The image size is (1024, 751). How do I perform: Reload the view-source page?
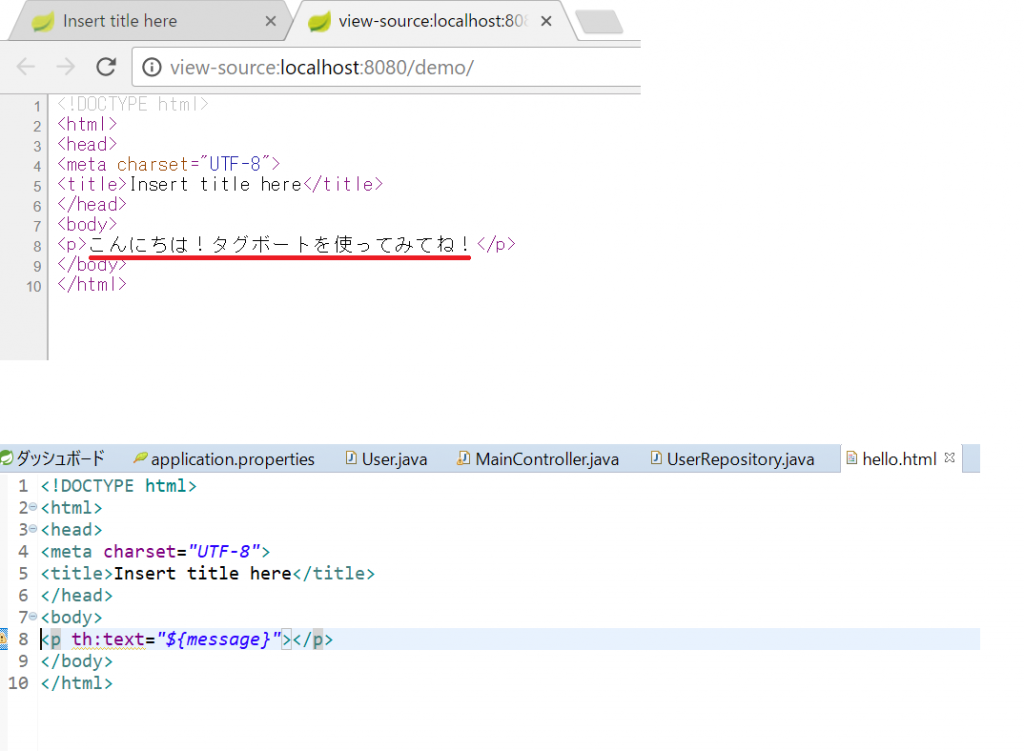click(x=106, y=67)
